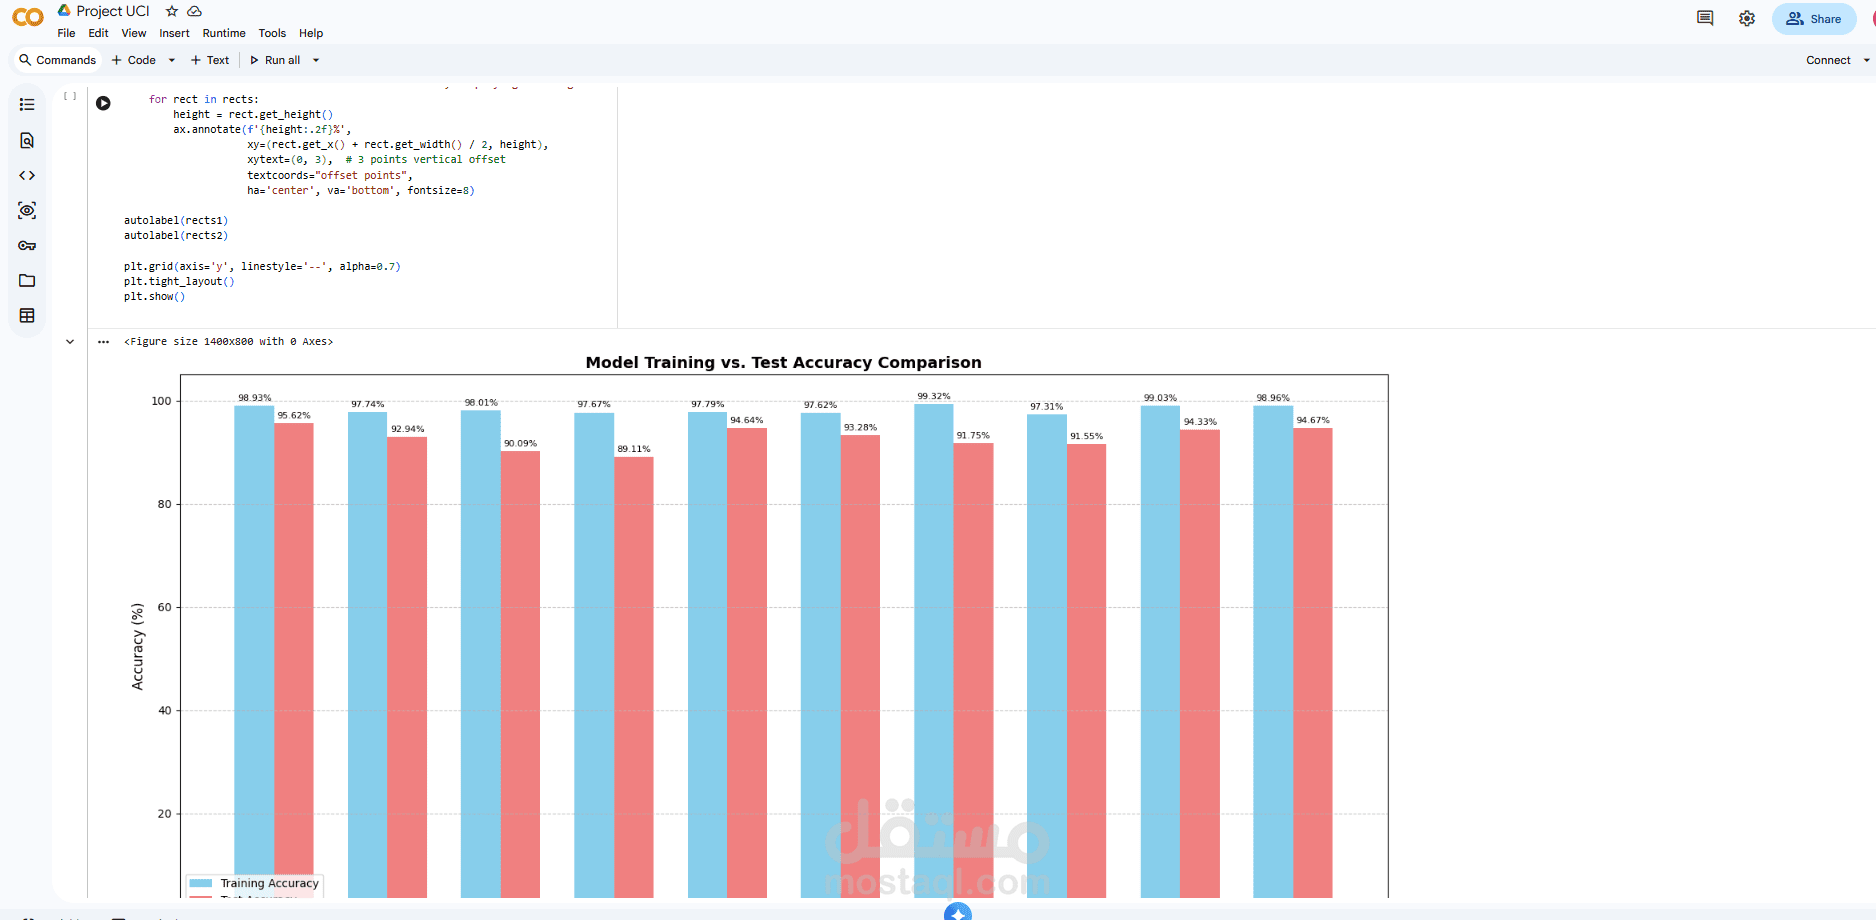Open the settings gear
The image size is (1876, 920).
coord(1747,18)
